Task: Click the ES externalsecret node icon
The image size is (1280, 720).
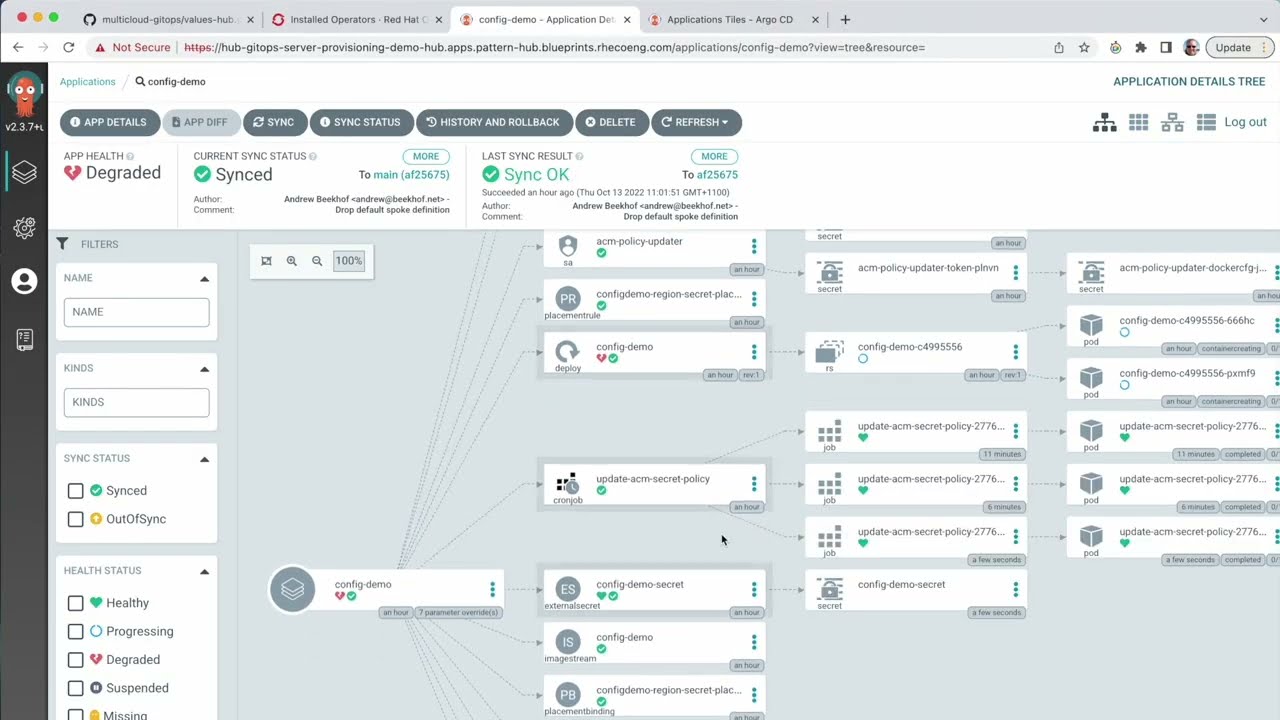Action: click(x=567, y=589)
